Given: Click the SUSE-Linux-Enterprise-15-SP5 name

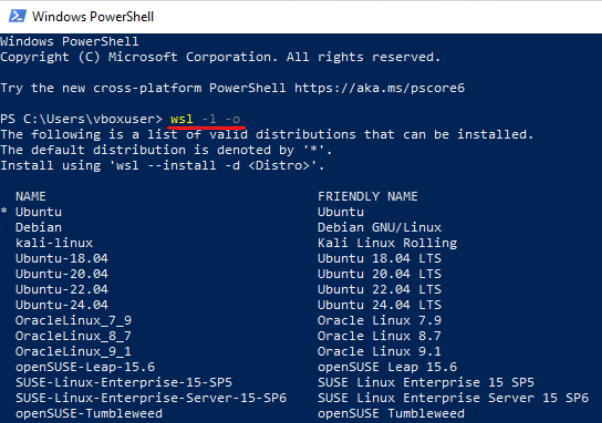Looking at the screenshot, I should tap(124, 382).
